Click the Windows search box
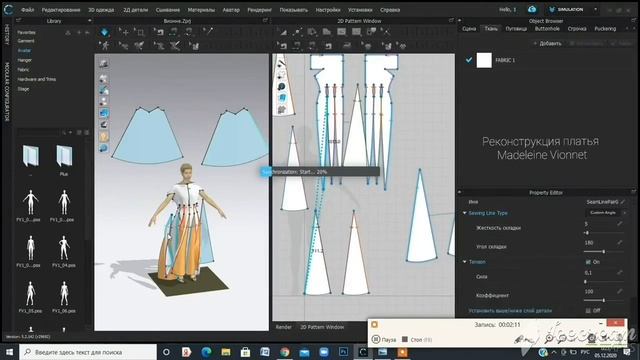The image size is (640, 360). 88,352
